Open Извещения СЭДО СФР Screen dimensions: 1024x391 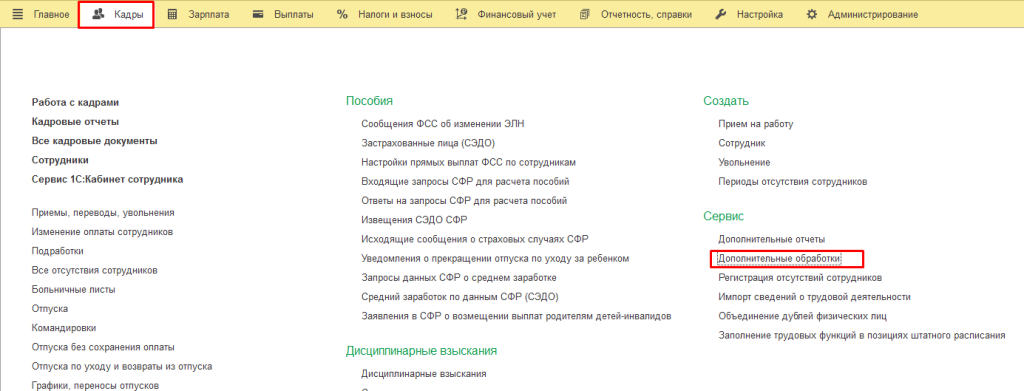pos(414,220)
